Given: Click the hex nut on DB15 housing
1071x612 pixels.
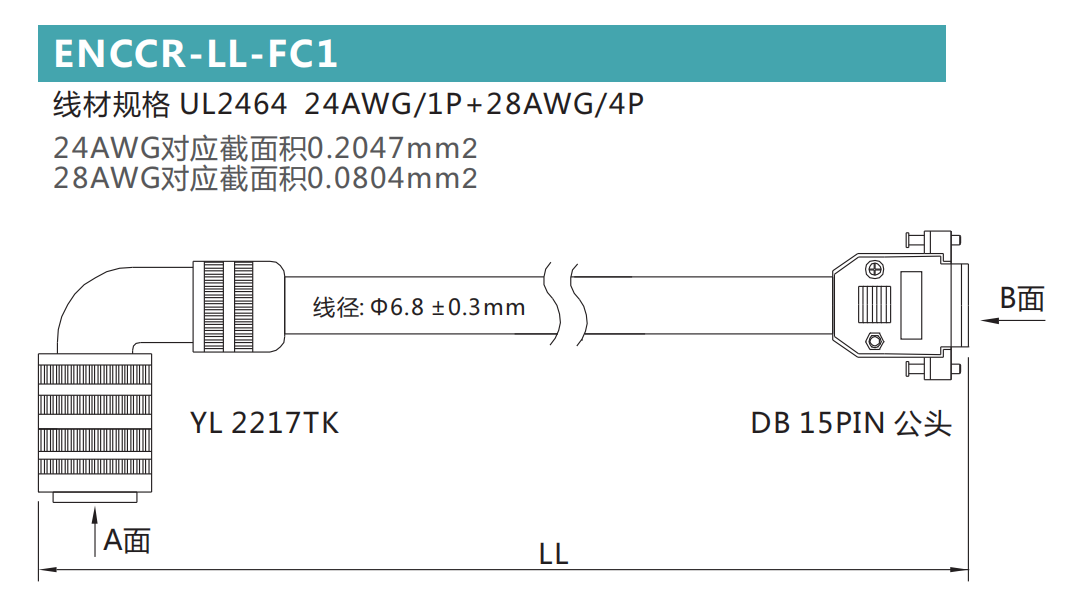Looking at the screenshot, I should coord(874,340).
